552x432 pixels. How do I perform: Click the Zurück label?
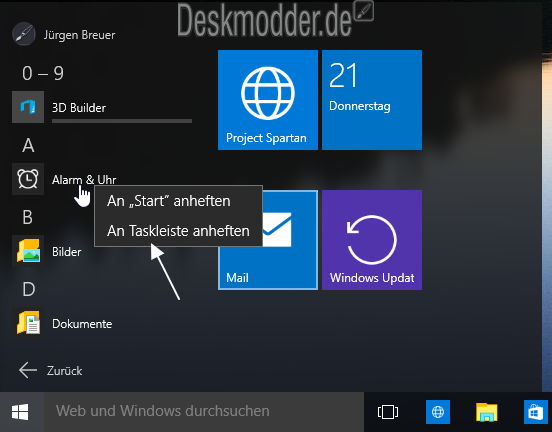pyautogui.click(x=64, y=371)
